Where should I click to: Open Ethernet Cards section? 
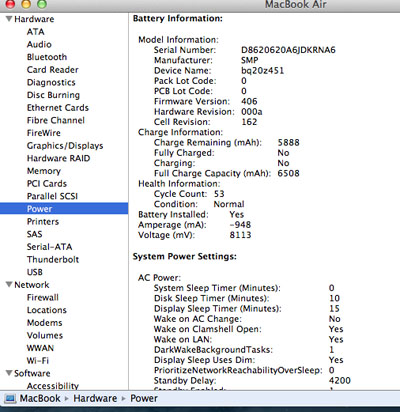58,108
